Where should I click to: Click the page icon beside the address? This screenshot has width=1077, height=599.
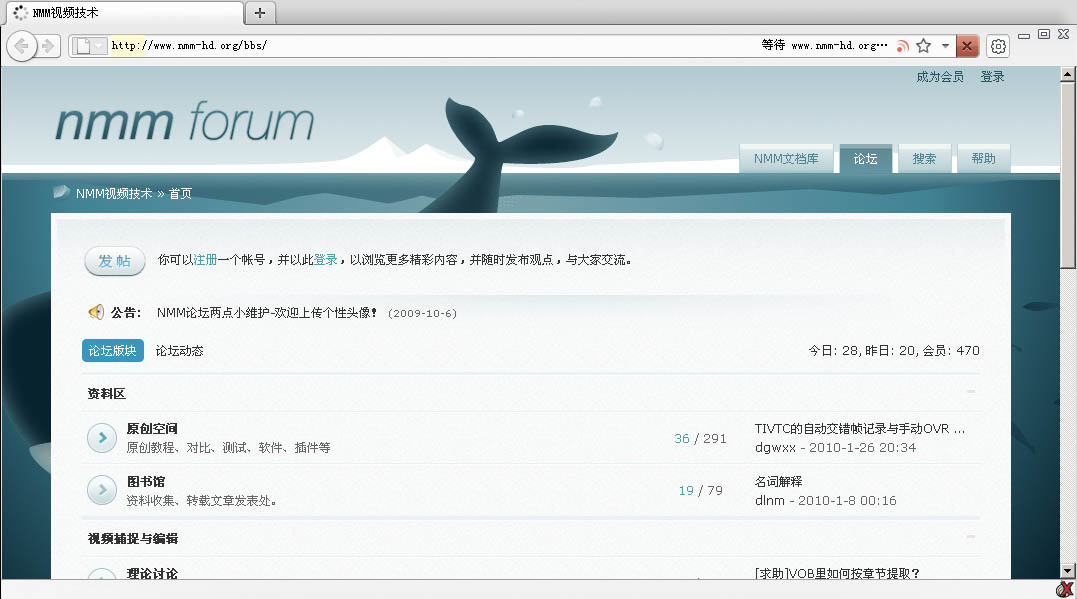click(83, 46)
